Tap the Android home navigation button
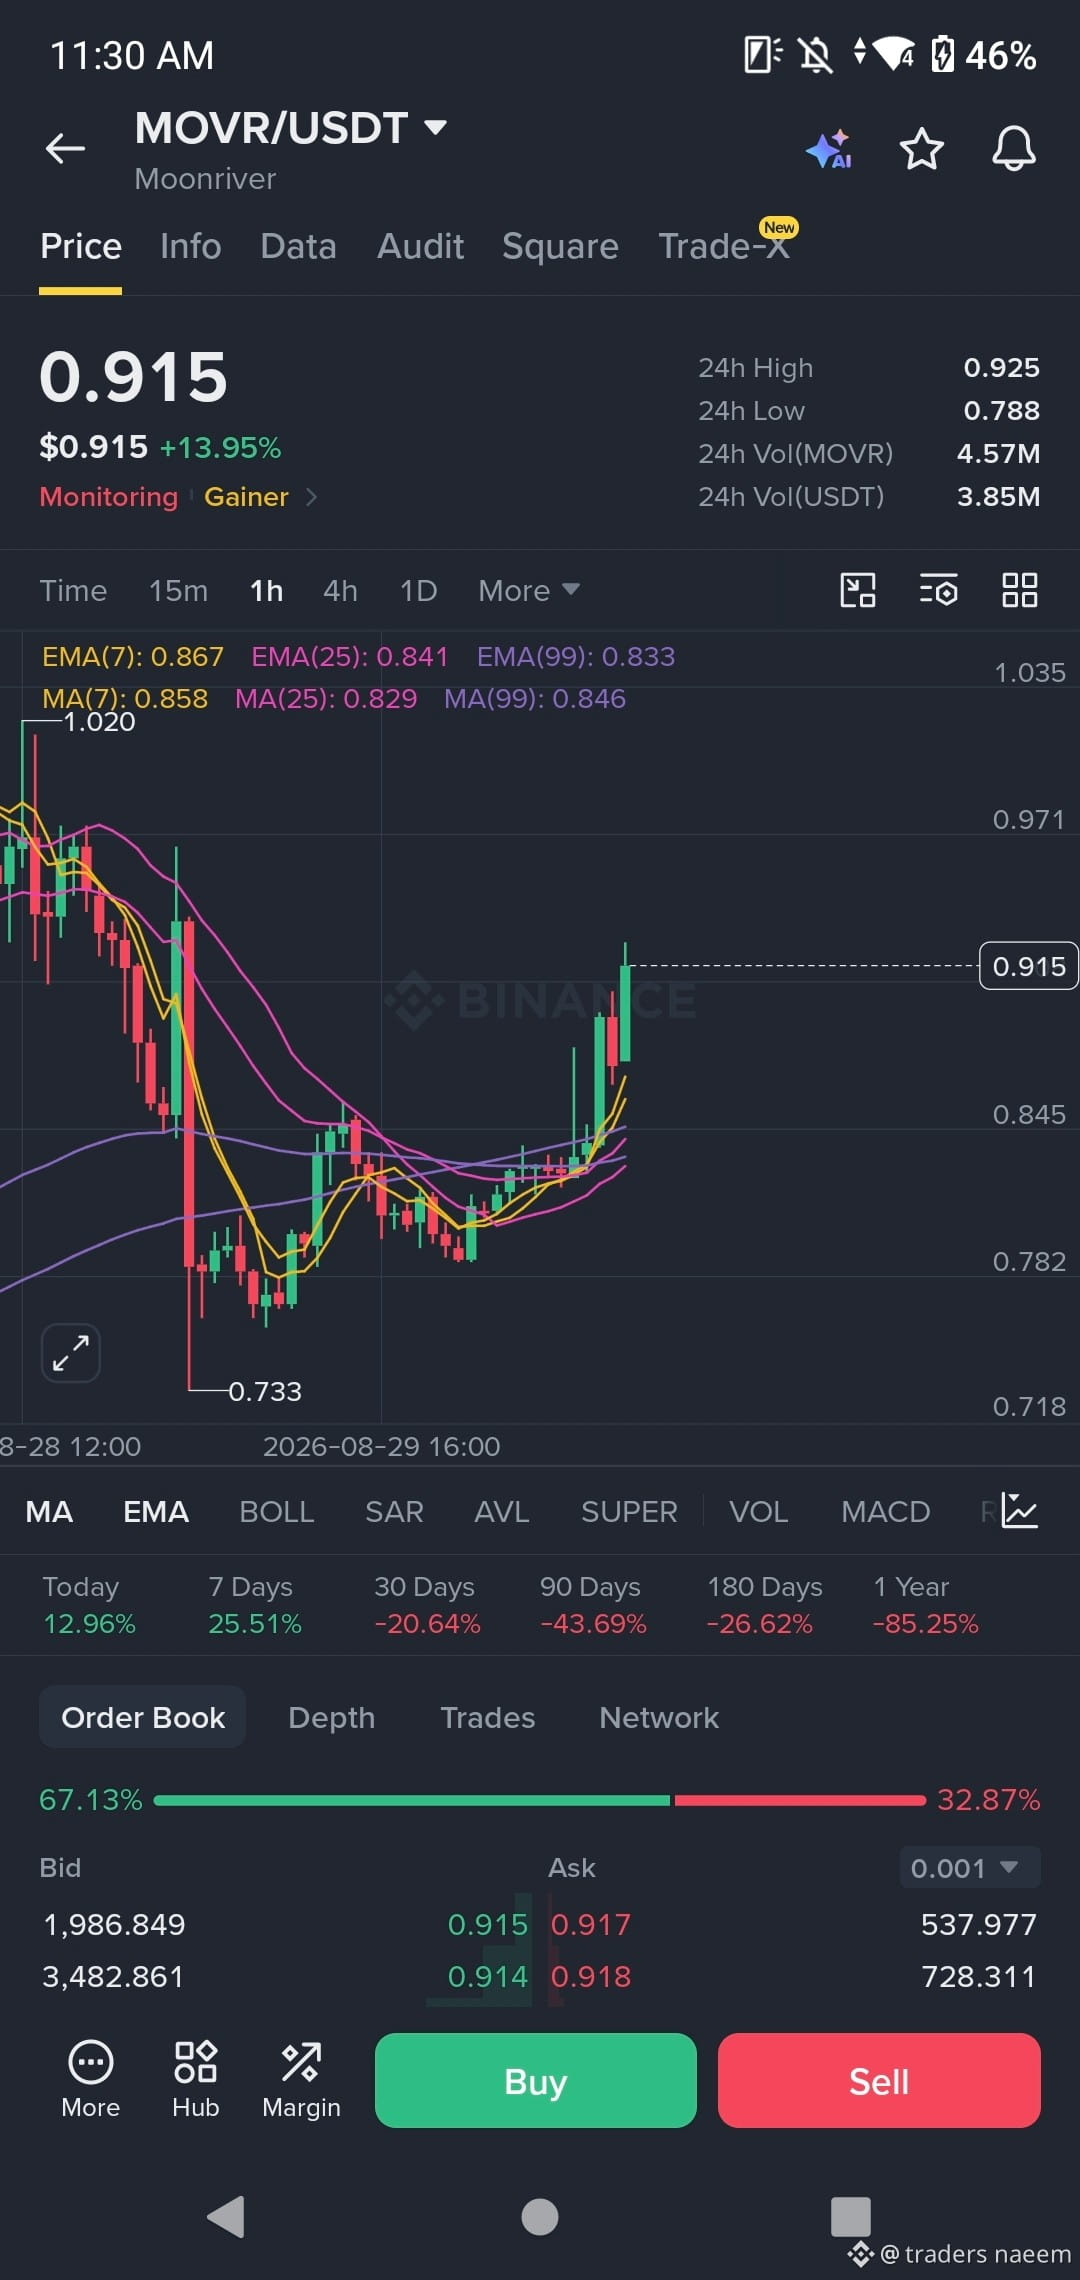This screenshot has height=2280, width=1080. [x=540, y=2217]
